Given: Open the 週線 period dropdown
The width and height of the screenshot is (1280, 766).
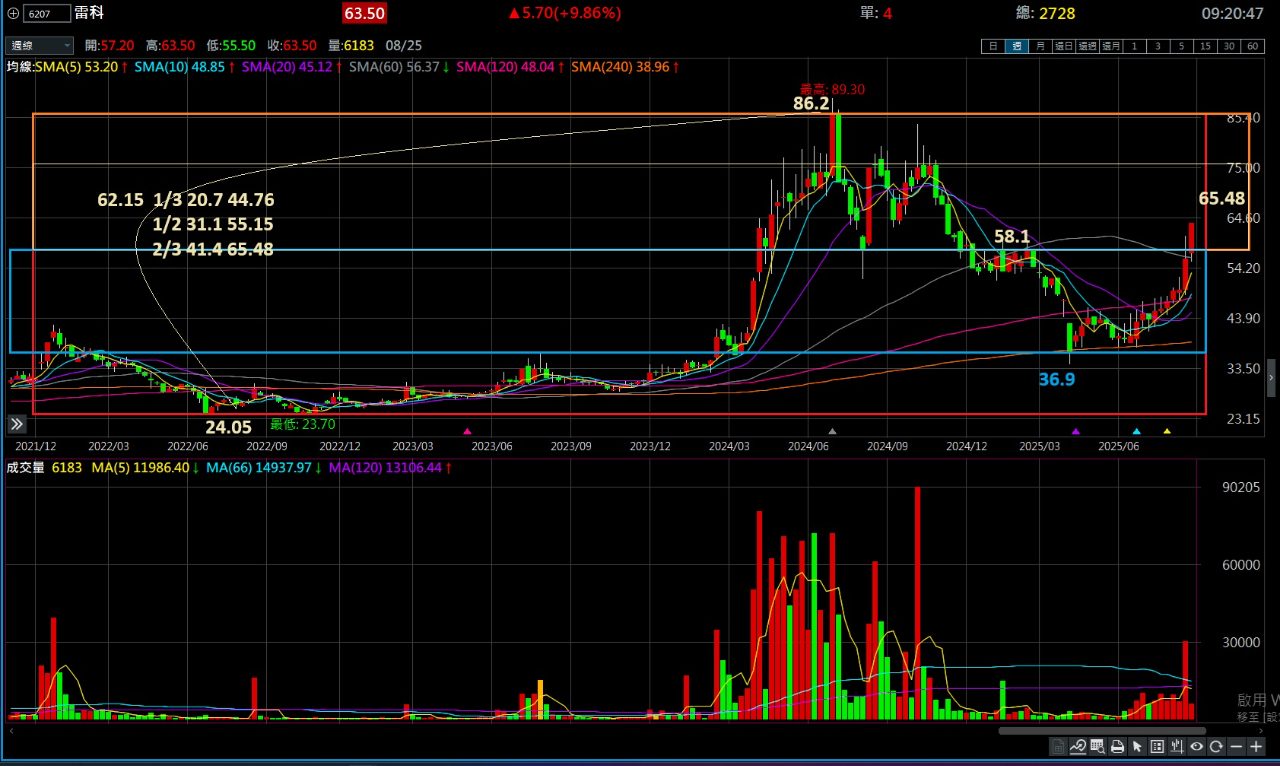Looking at the screenshot, I should click(40, 45).
